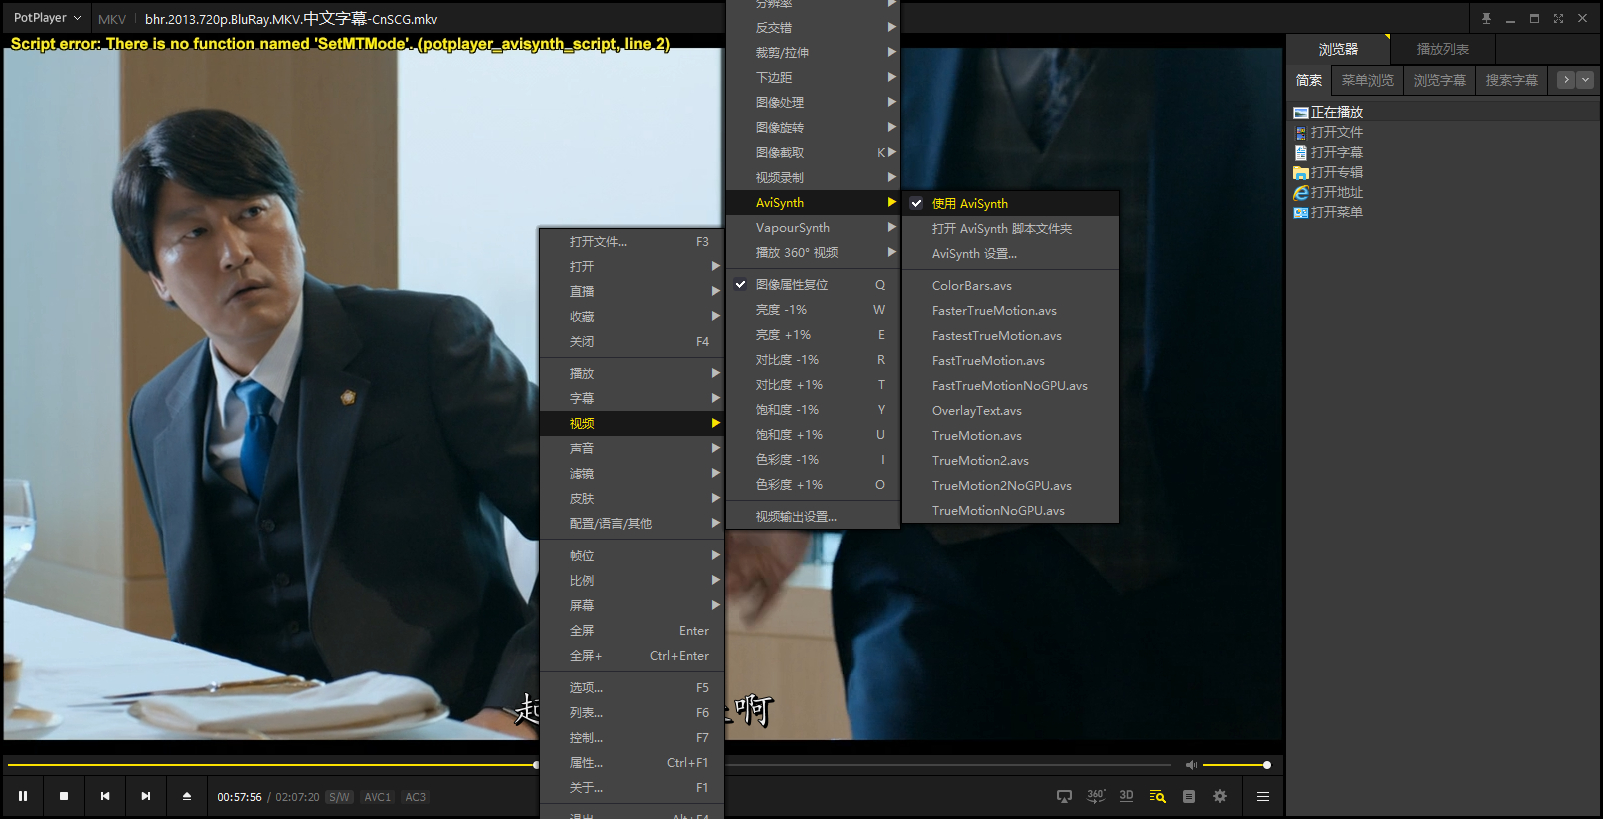Image resolution: width=1603 pixels, height=819 pixels.
Task: Expand the 打开 submenu
Action: point(631,266)
